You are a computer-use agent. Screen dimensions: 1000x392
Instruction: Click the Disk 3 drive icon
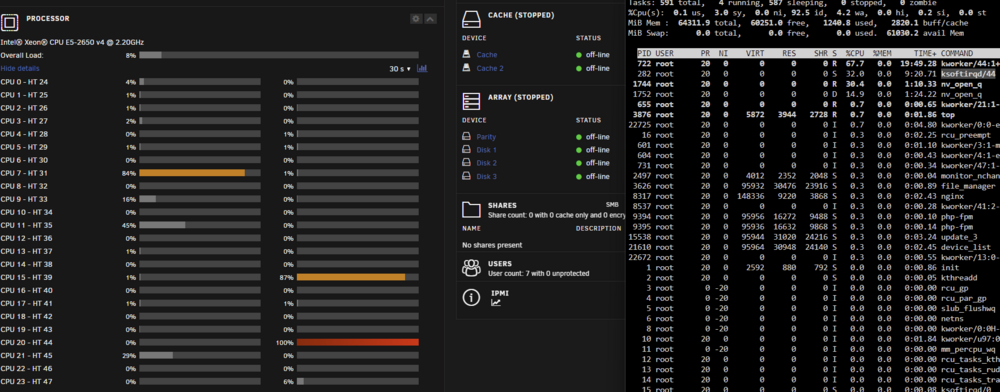(466, 177)
